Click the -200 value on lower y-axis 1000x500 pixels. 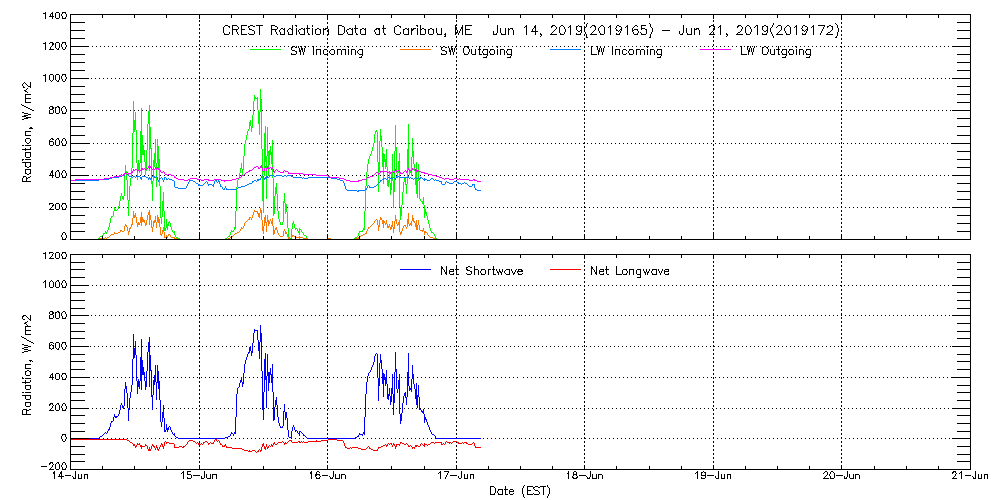pos(52,467)
